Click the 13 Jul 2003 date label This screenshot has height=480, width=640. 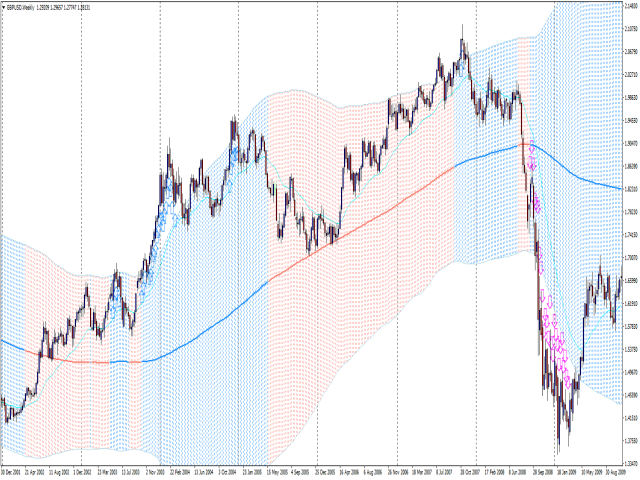pyautogui.click(x=131, y=472)
